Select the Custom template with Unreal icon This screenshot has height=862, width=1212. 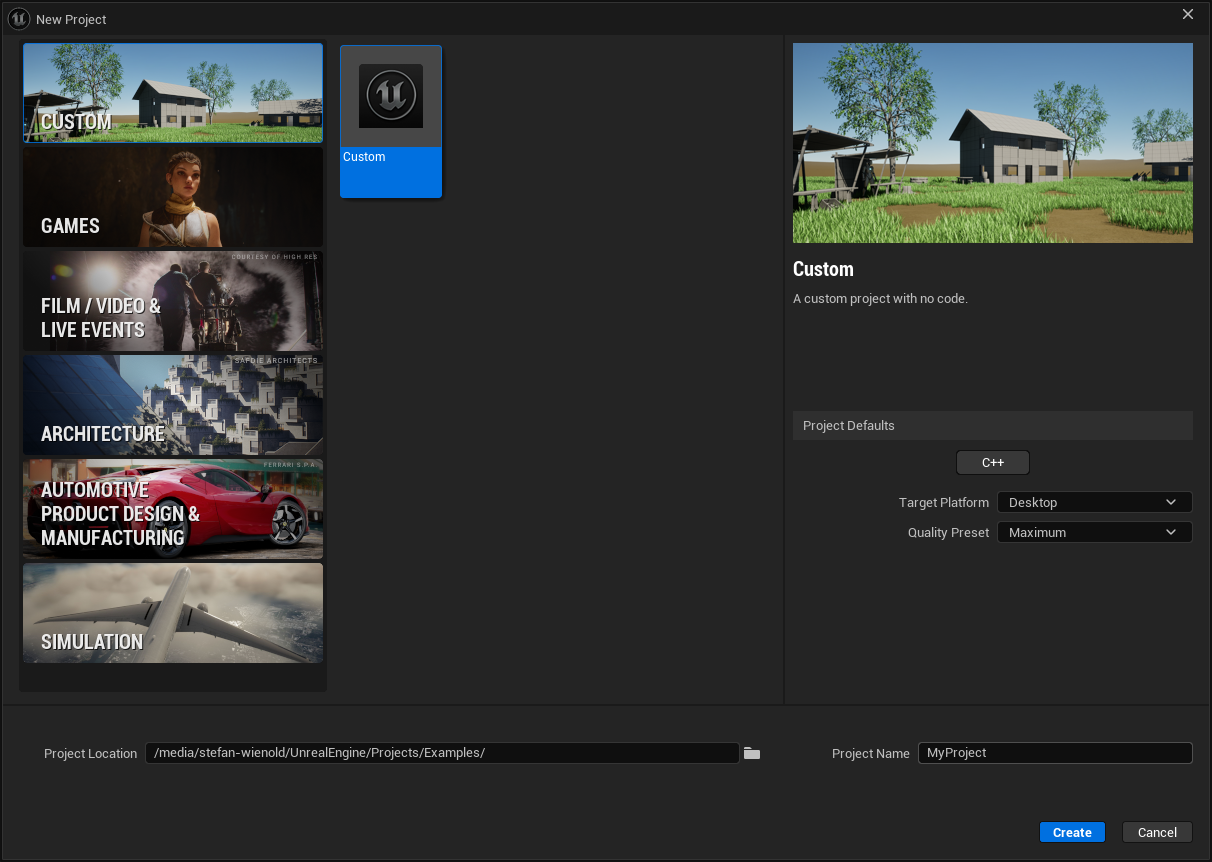[391, 121]
